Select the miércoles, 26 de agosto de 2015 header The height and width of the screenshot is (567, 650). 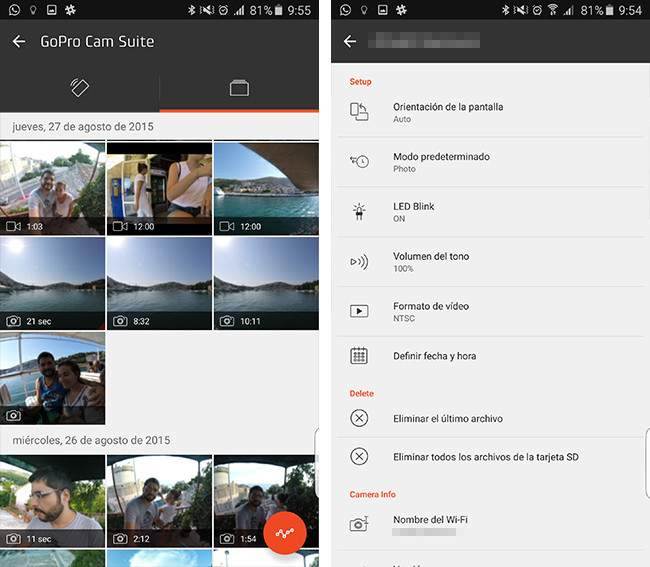point(91,440)
